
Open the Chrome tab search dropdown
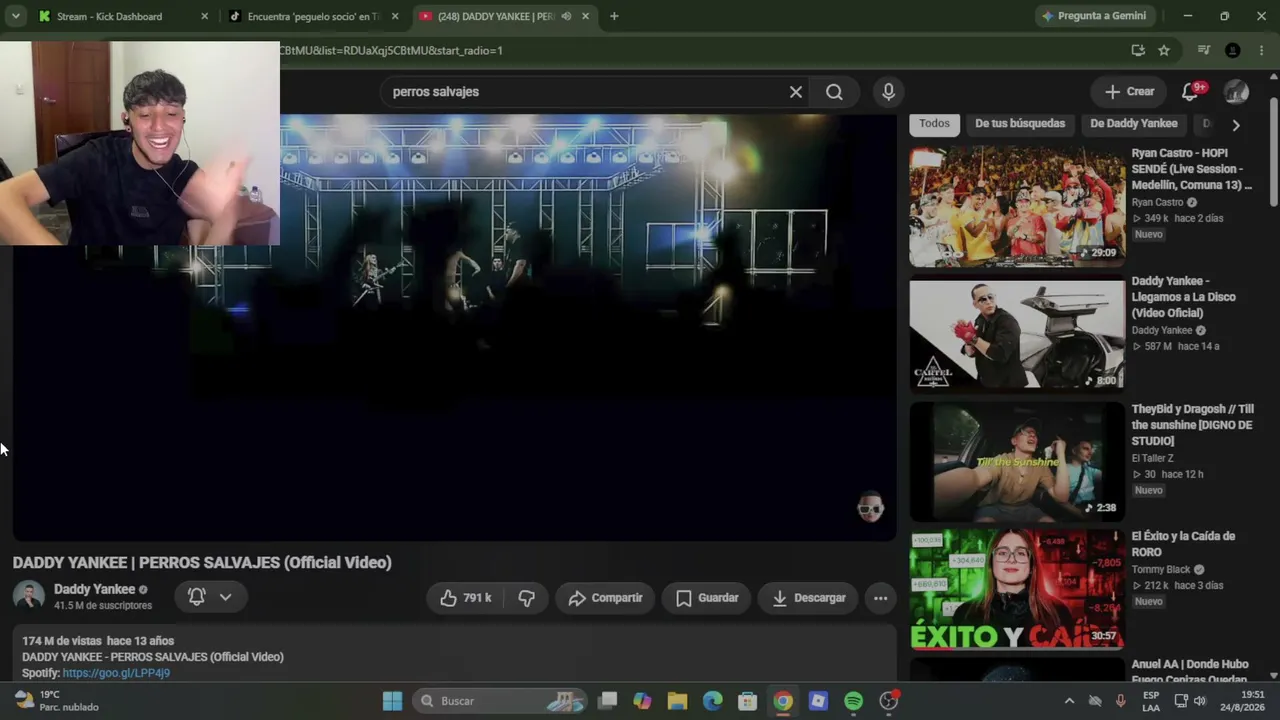(15, 16)
